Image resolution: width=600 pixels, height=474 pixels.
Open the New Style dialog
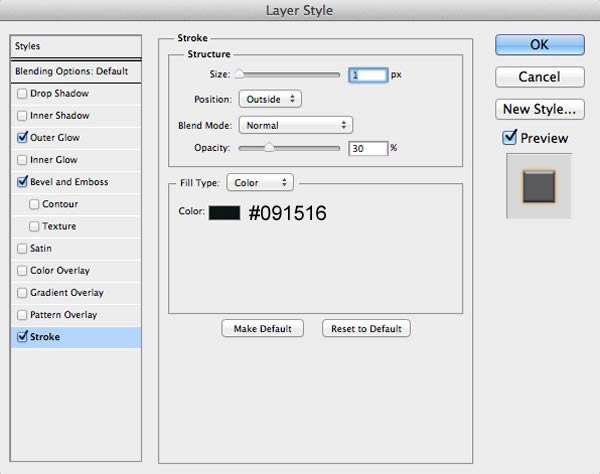click(540, 109)
